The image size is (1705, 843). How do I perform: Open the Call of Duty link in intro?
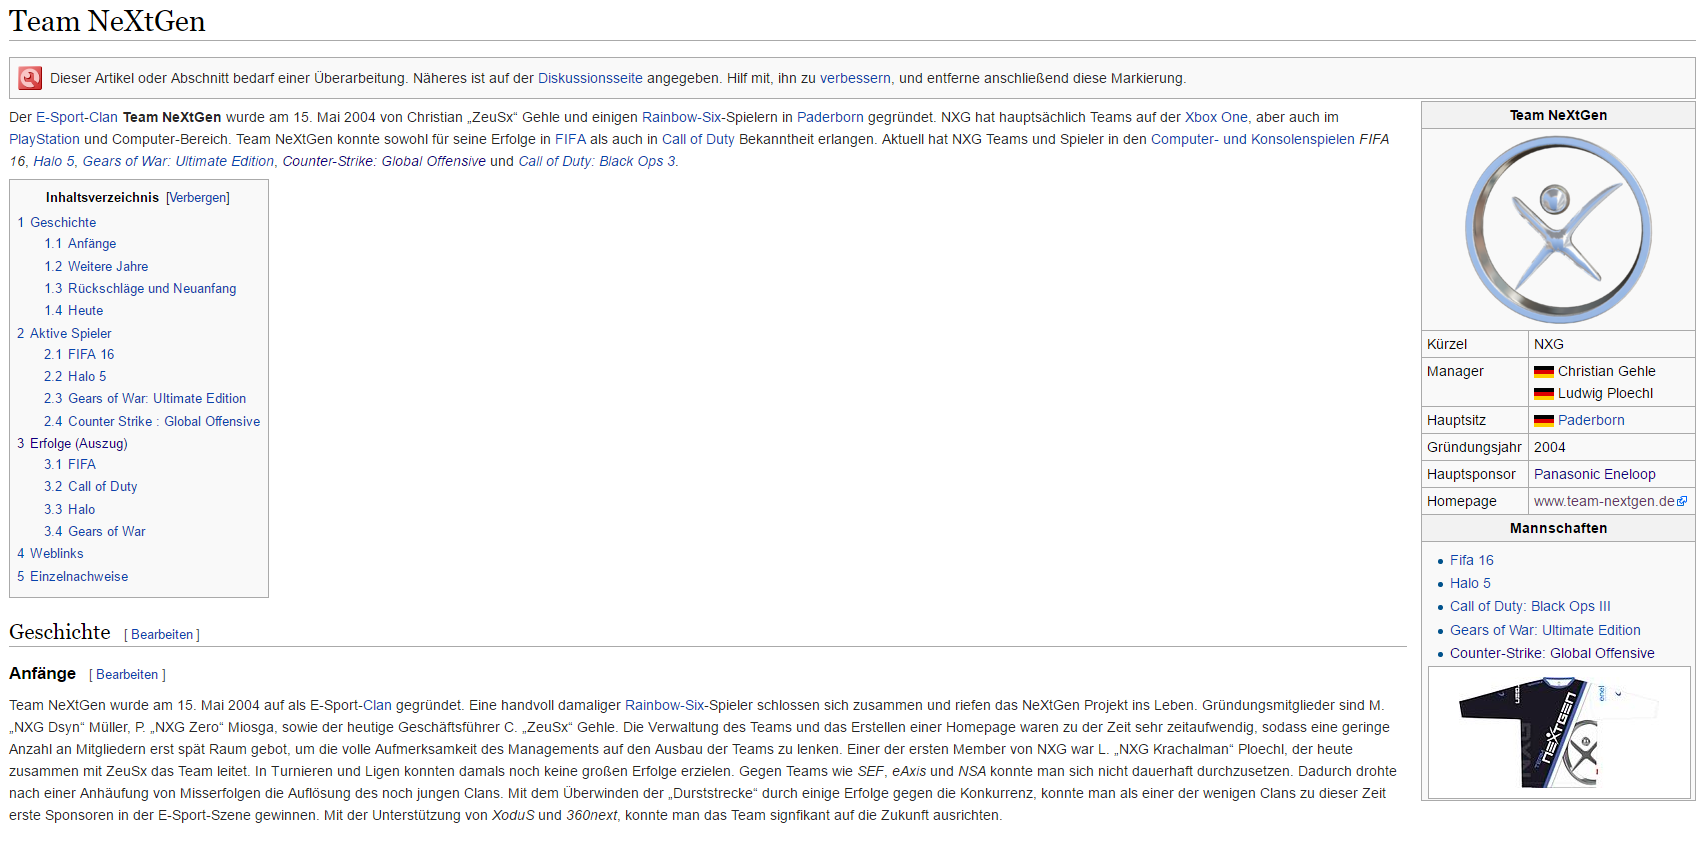698,139
